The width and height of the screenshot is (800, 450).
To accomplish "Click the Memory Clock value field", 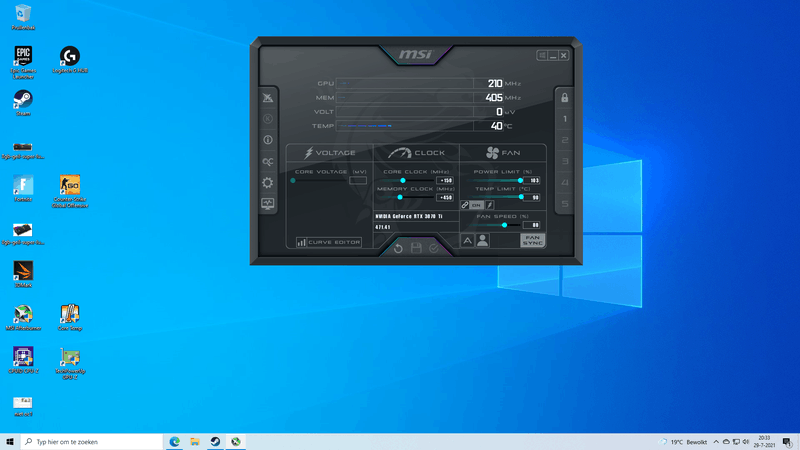I will pos(445,197).
